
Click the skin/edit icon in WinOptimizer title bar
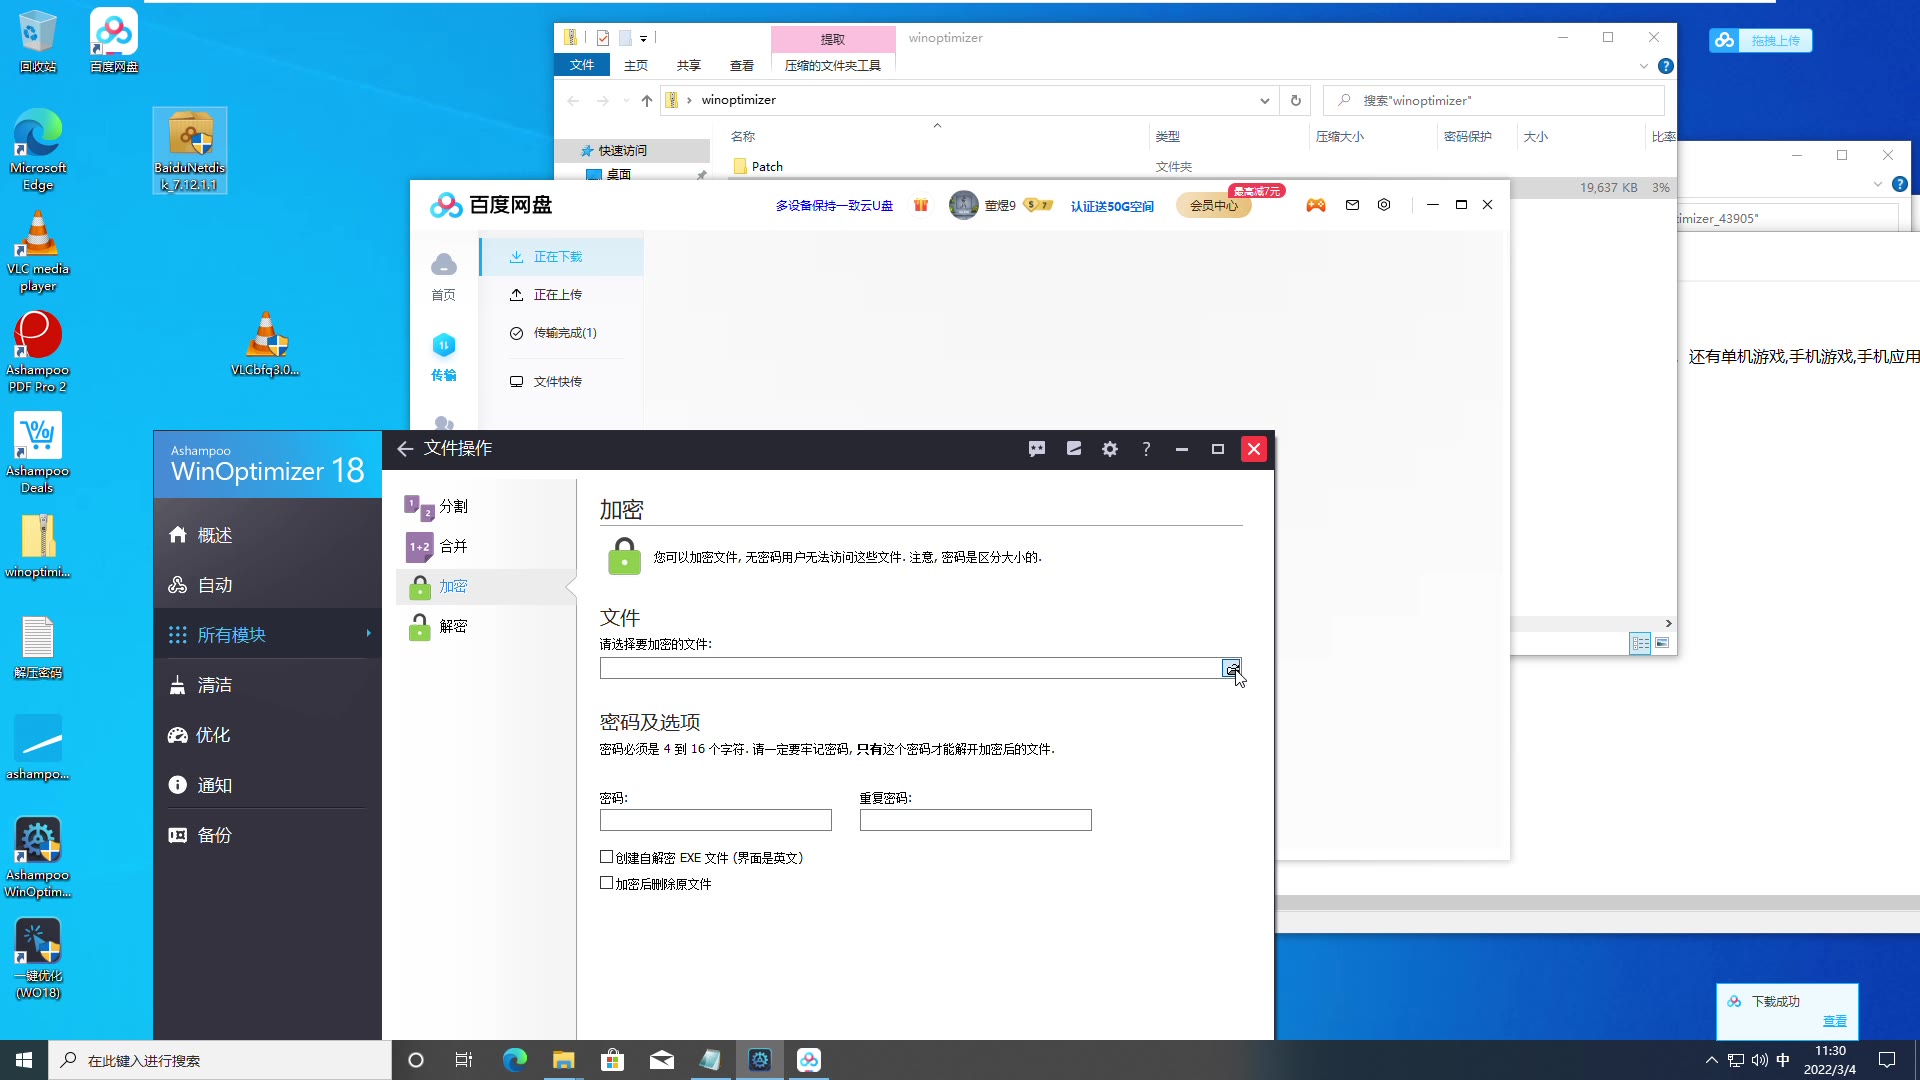click(x=1074, y=449)
